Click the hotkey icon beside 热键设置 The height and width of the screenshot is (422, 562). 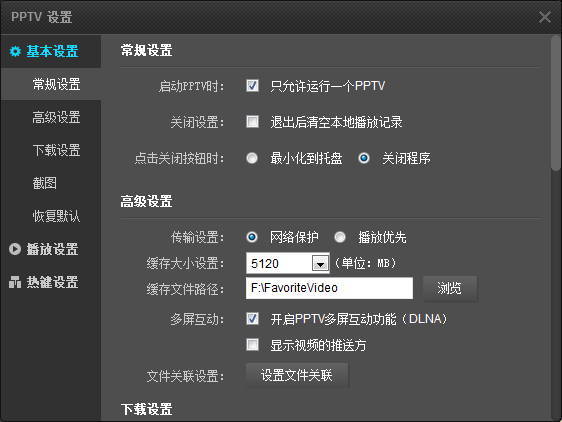pos(15,282)
